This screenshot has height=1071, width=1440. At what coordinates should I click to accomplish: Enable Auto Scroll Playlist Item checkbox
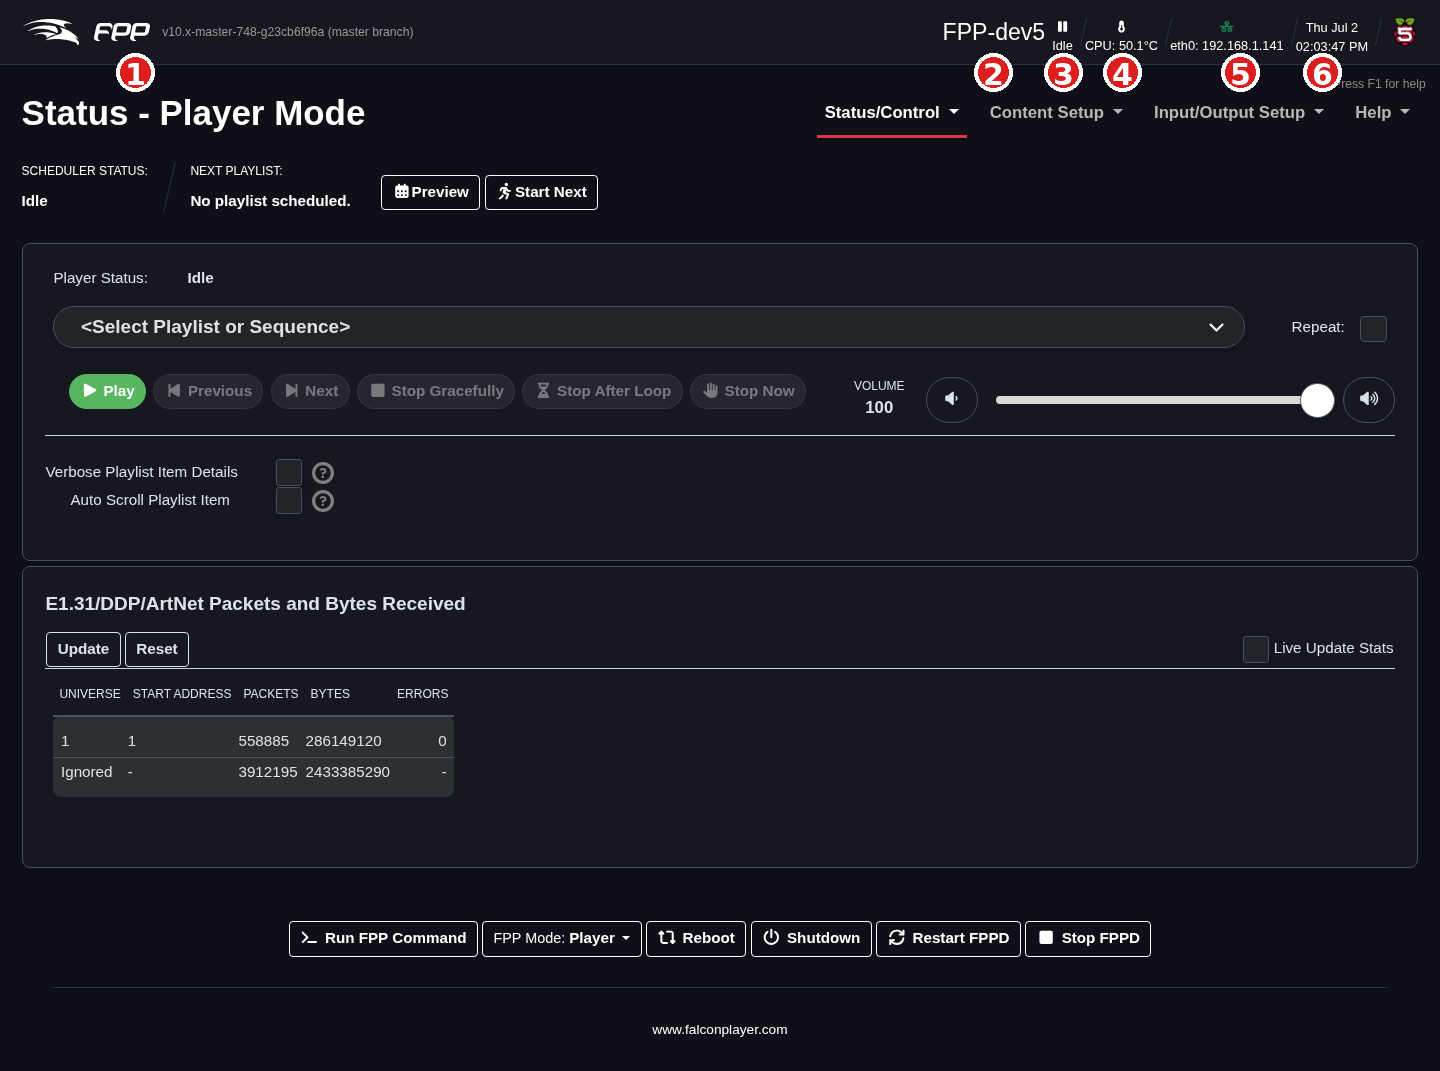[x=289, y=500]
